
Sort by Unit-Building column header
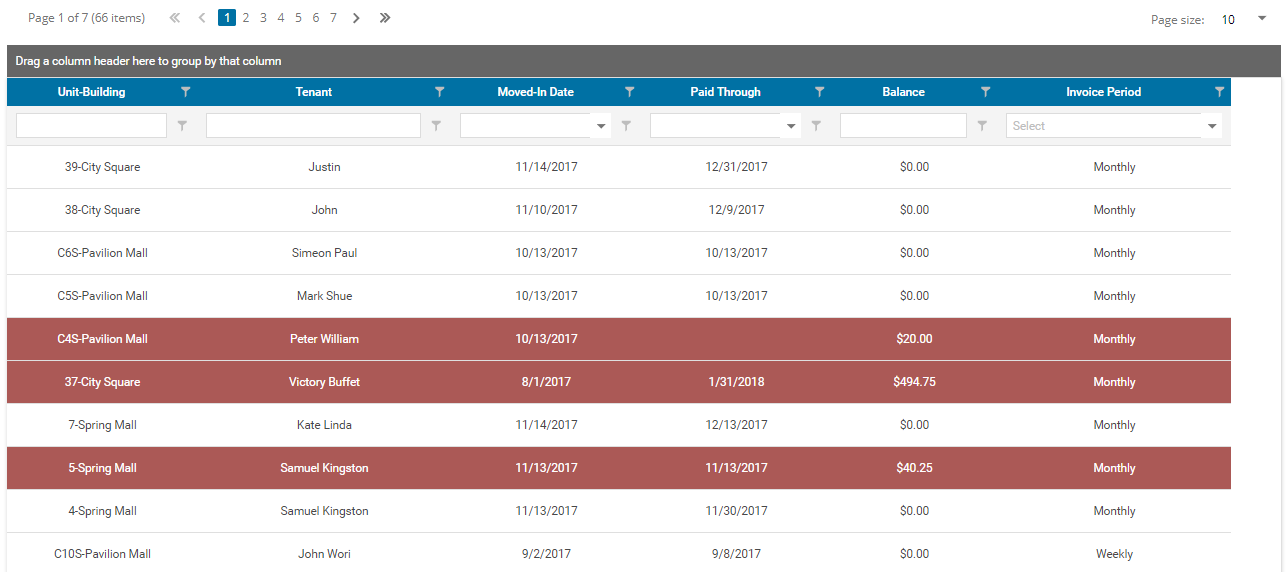click(x=92, y=92)
